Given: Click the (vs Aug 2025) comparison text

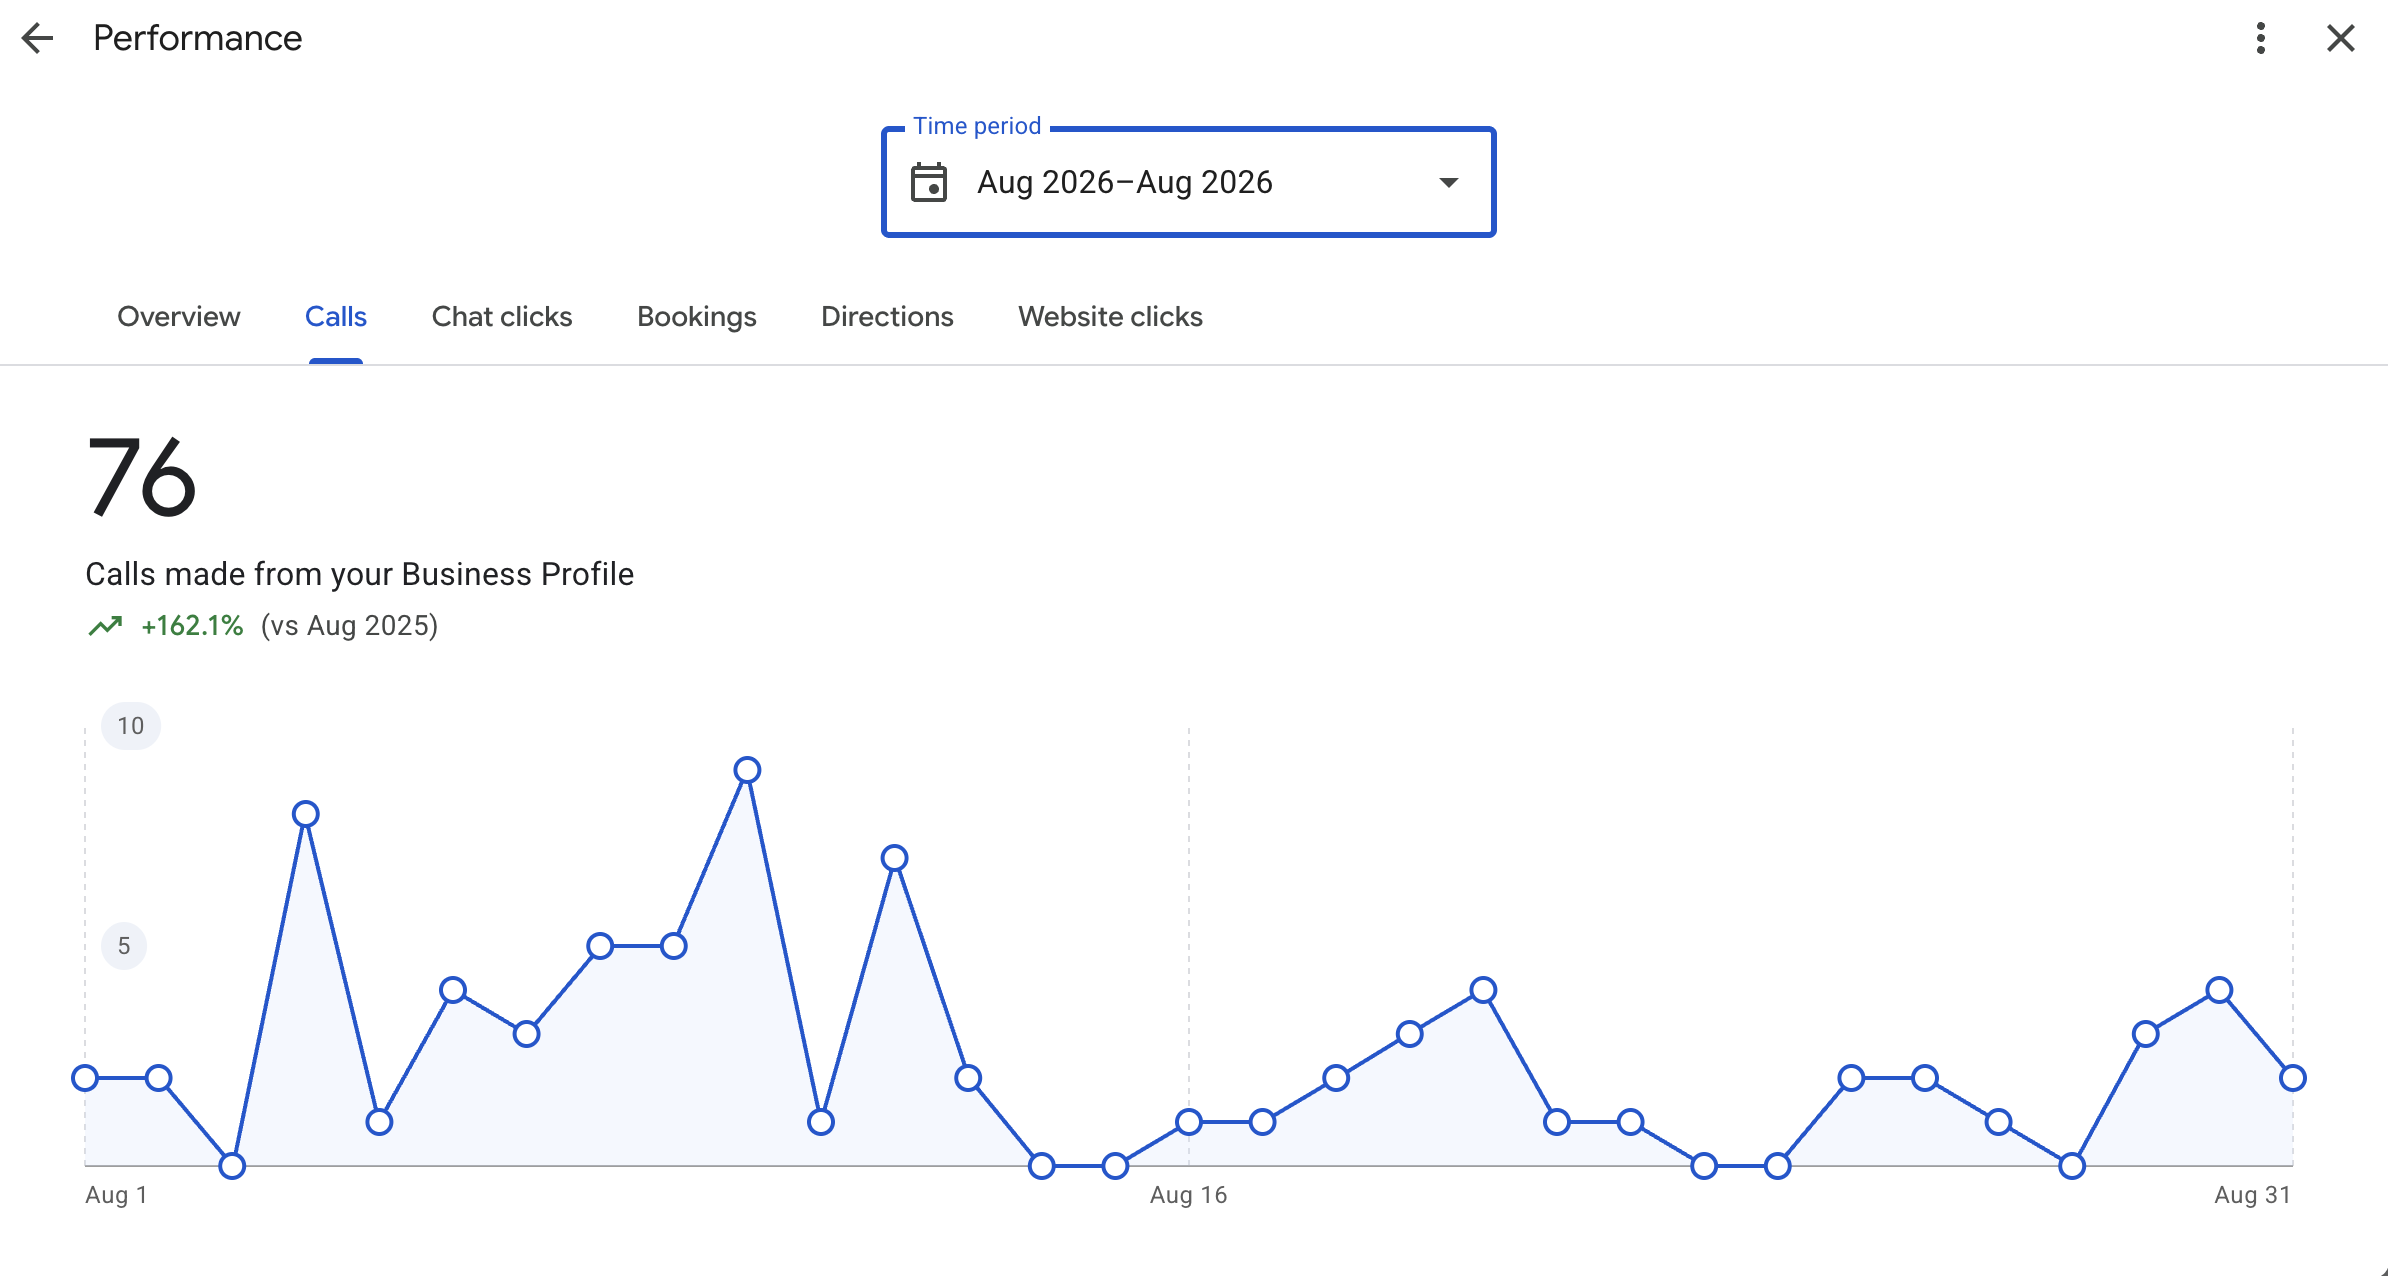Looking at the screenshot, I should click(349, 626).
